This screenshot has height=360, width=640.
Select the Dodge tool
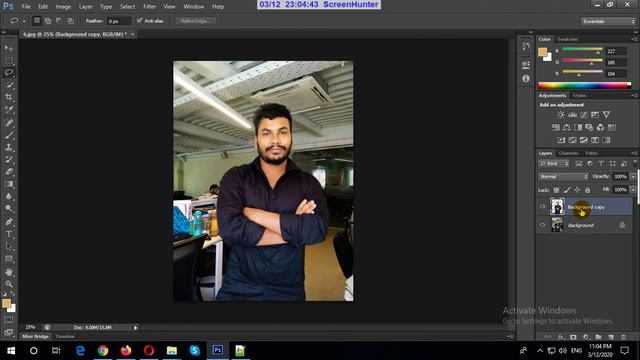[x=9, y=209]
